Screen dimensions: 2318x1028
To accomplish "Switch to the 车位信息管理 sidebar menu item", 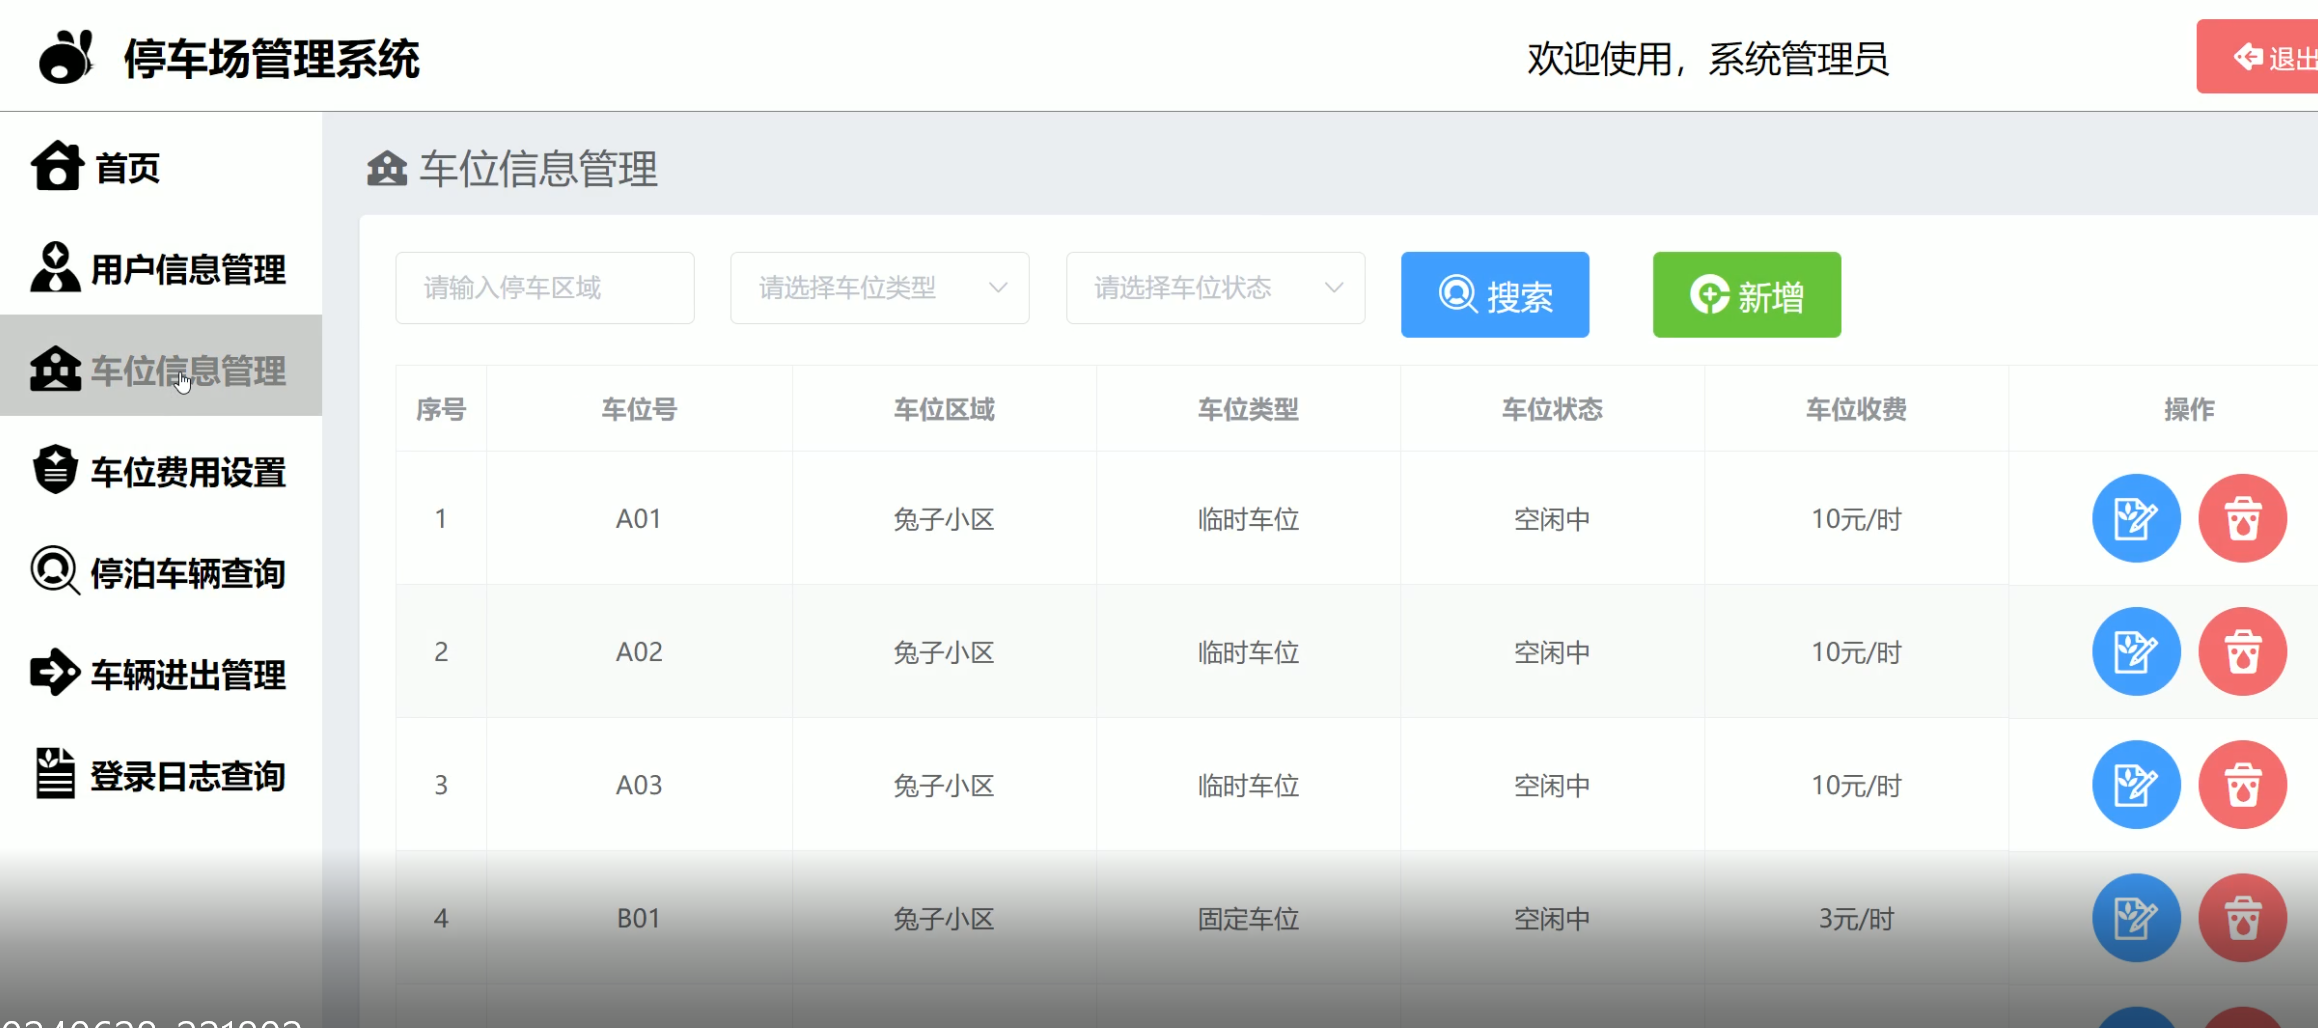I will click(x=186, y=370).
